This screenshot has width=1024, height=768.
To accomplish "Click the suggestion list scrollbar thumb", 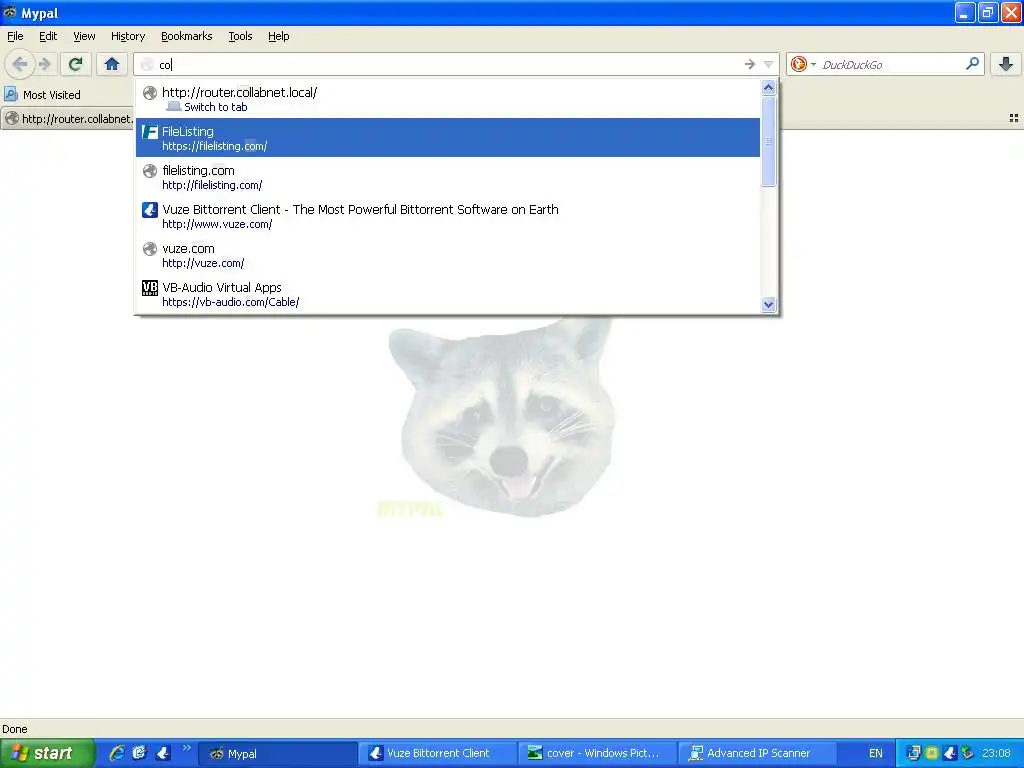I will coord(769,141).
